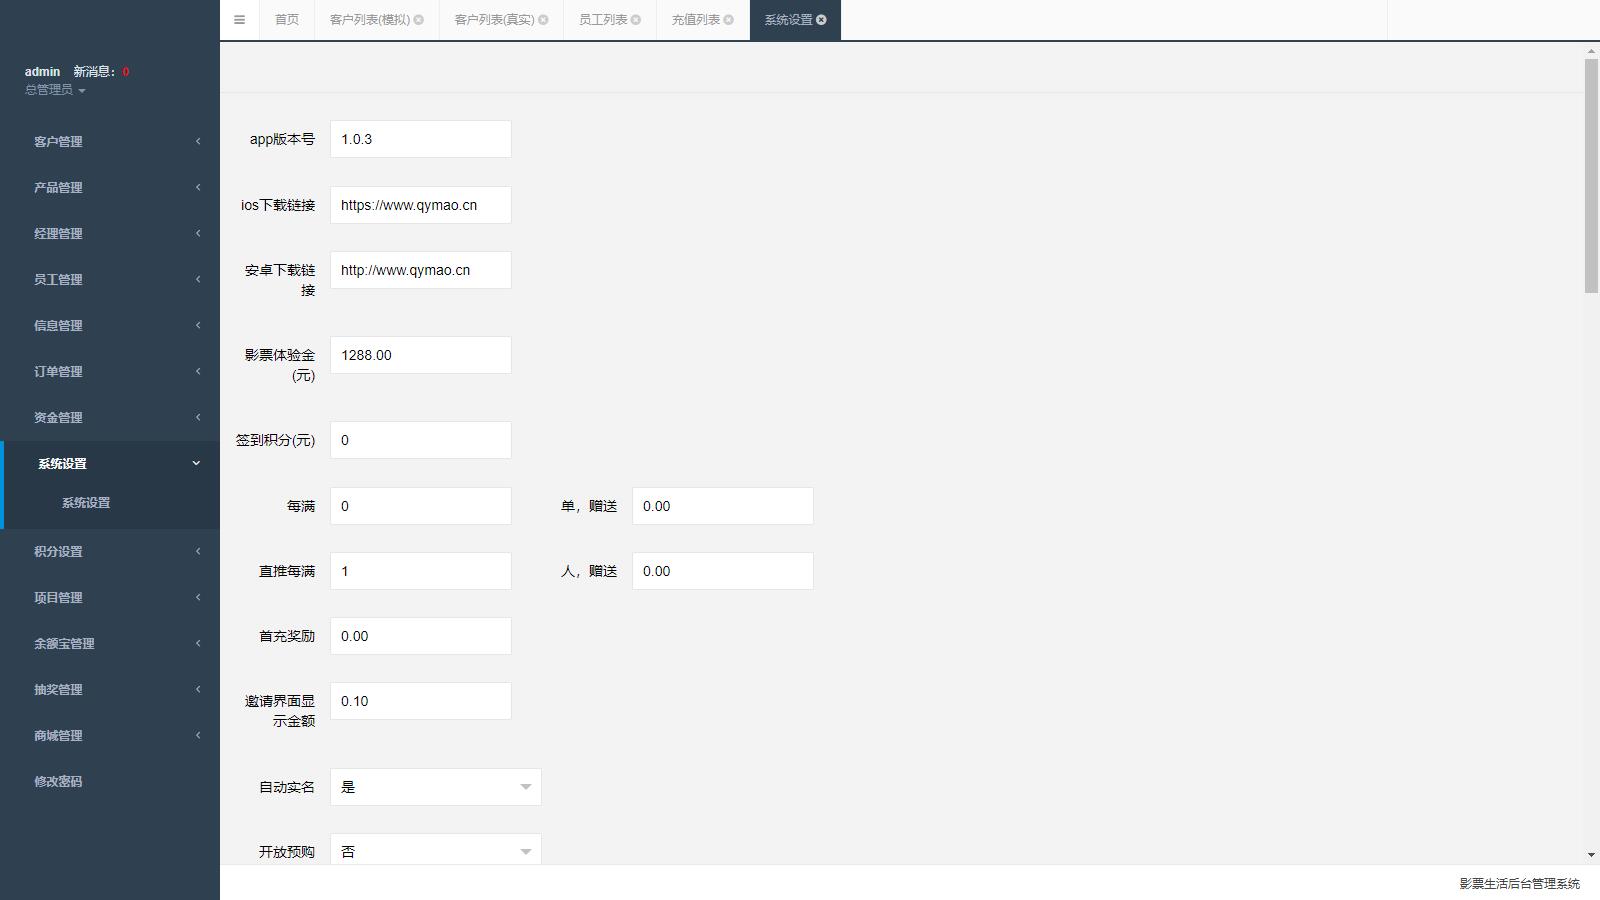Close the 充值列表 tab
1600x900 pixels.
[728, 20]
